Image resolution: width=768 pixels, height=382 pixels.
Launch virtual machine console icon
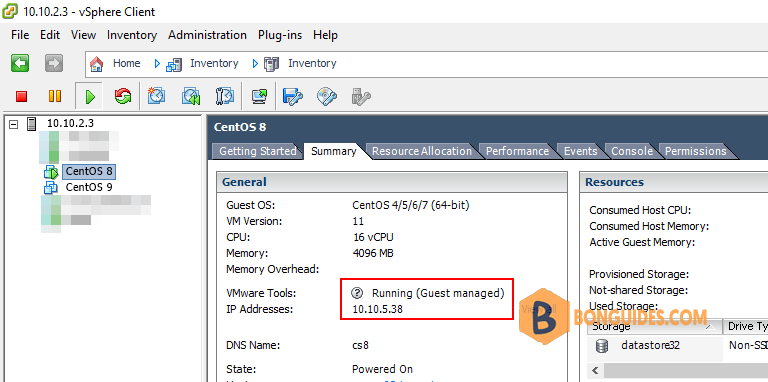[260, 96]
